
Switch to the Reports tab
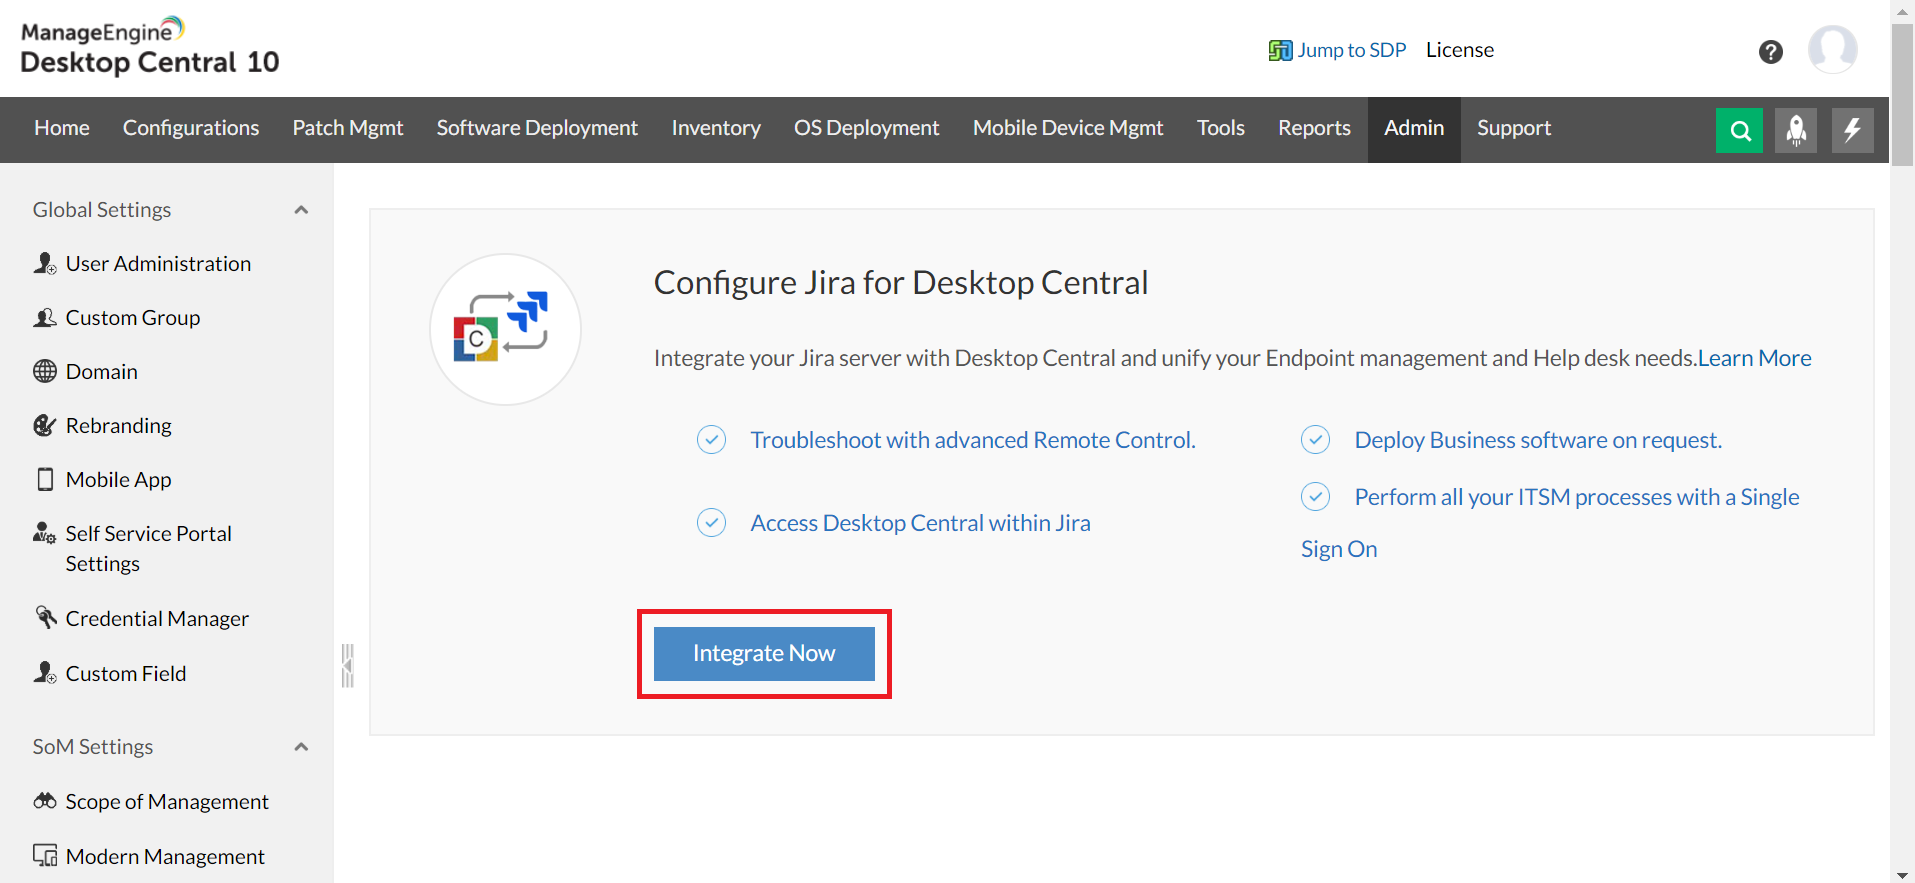click(x=1314, y=129)
